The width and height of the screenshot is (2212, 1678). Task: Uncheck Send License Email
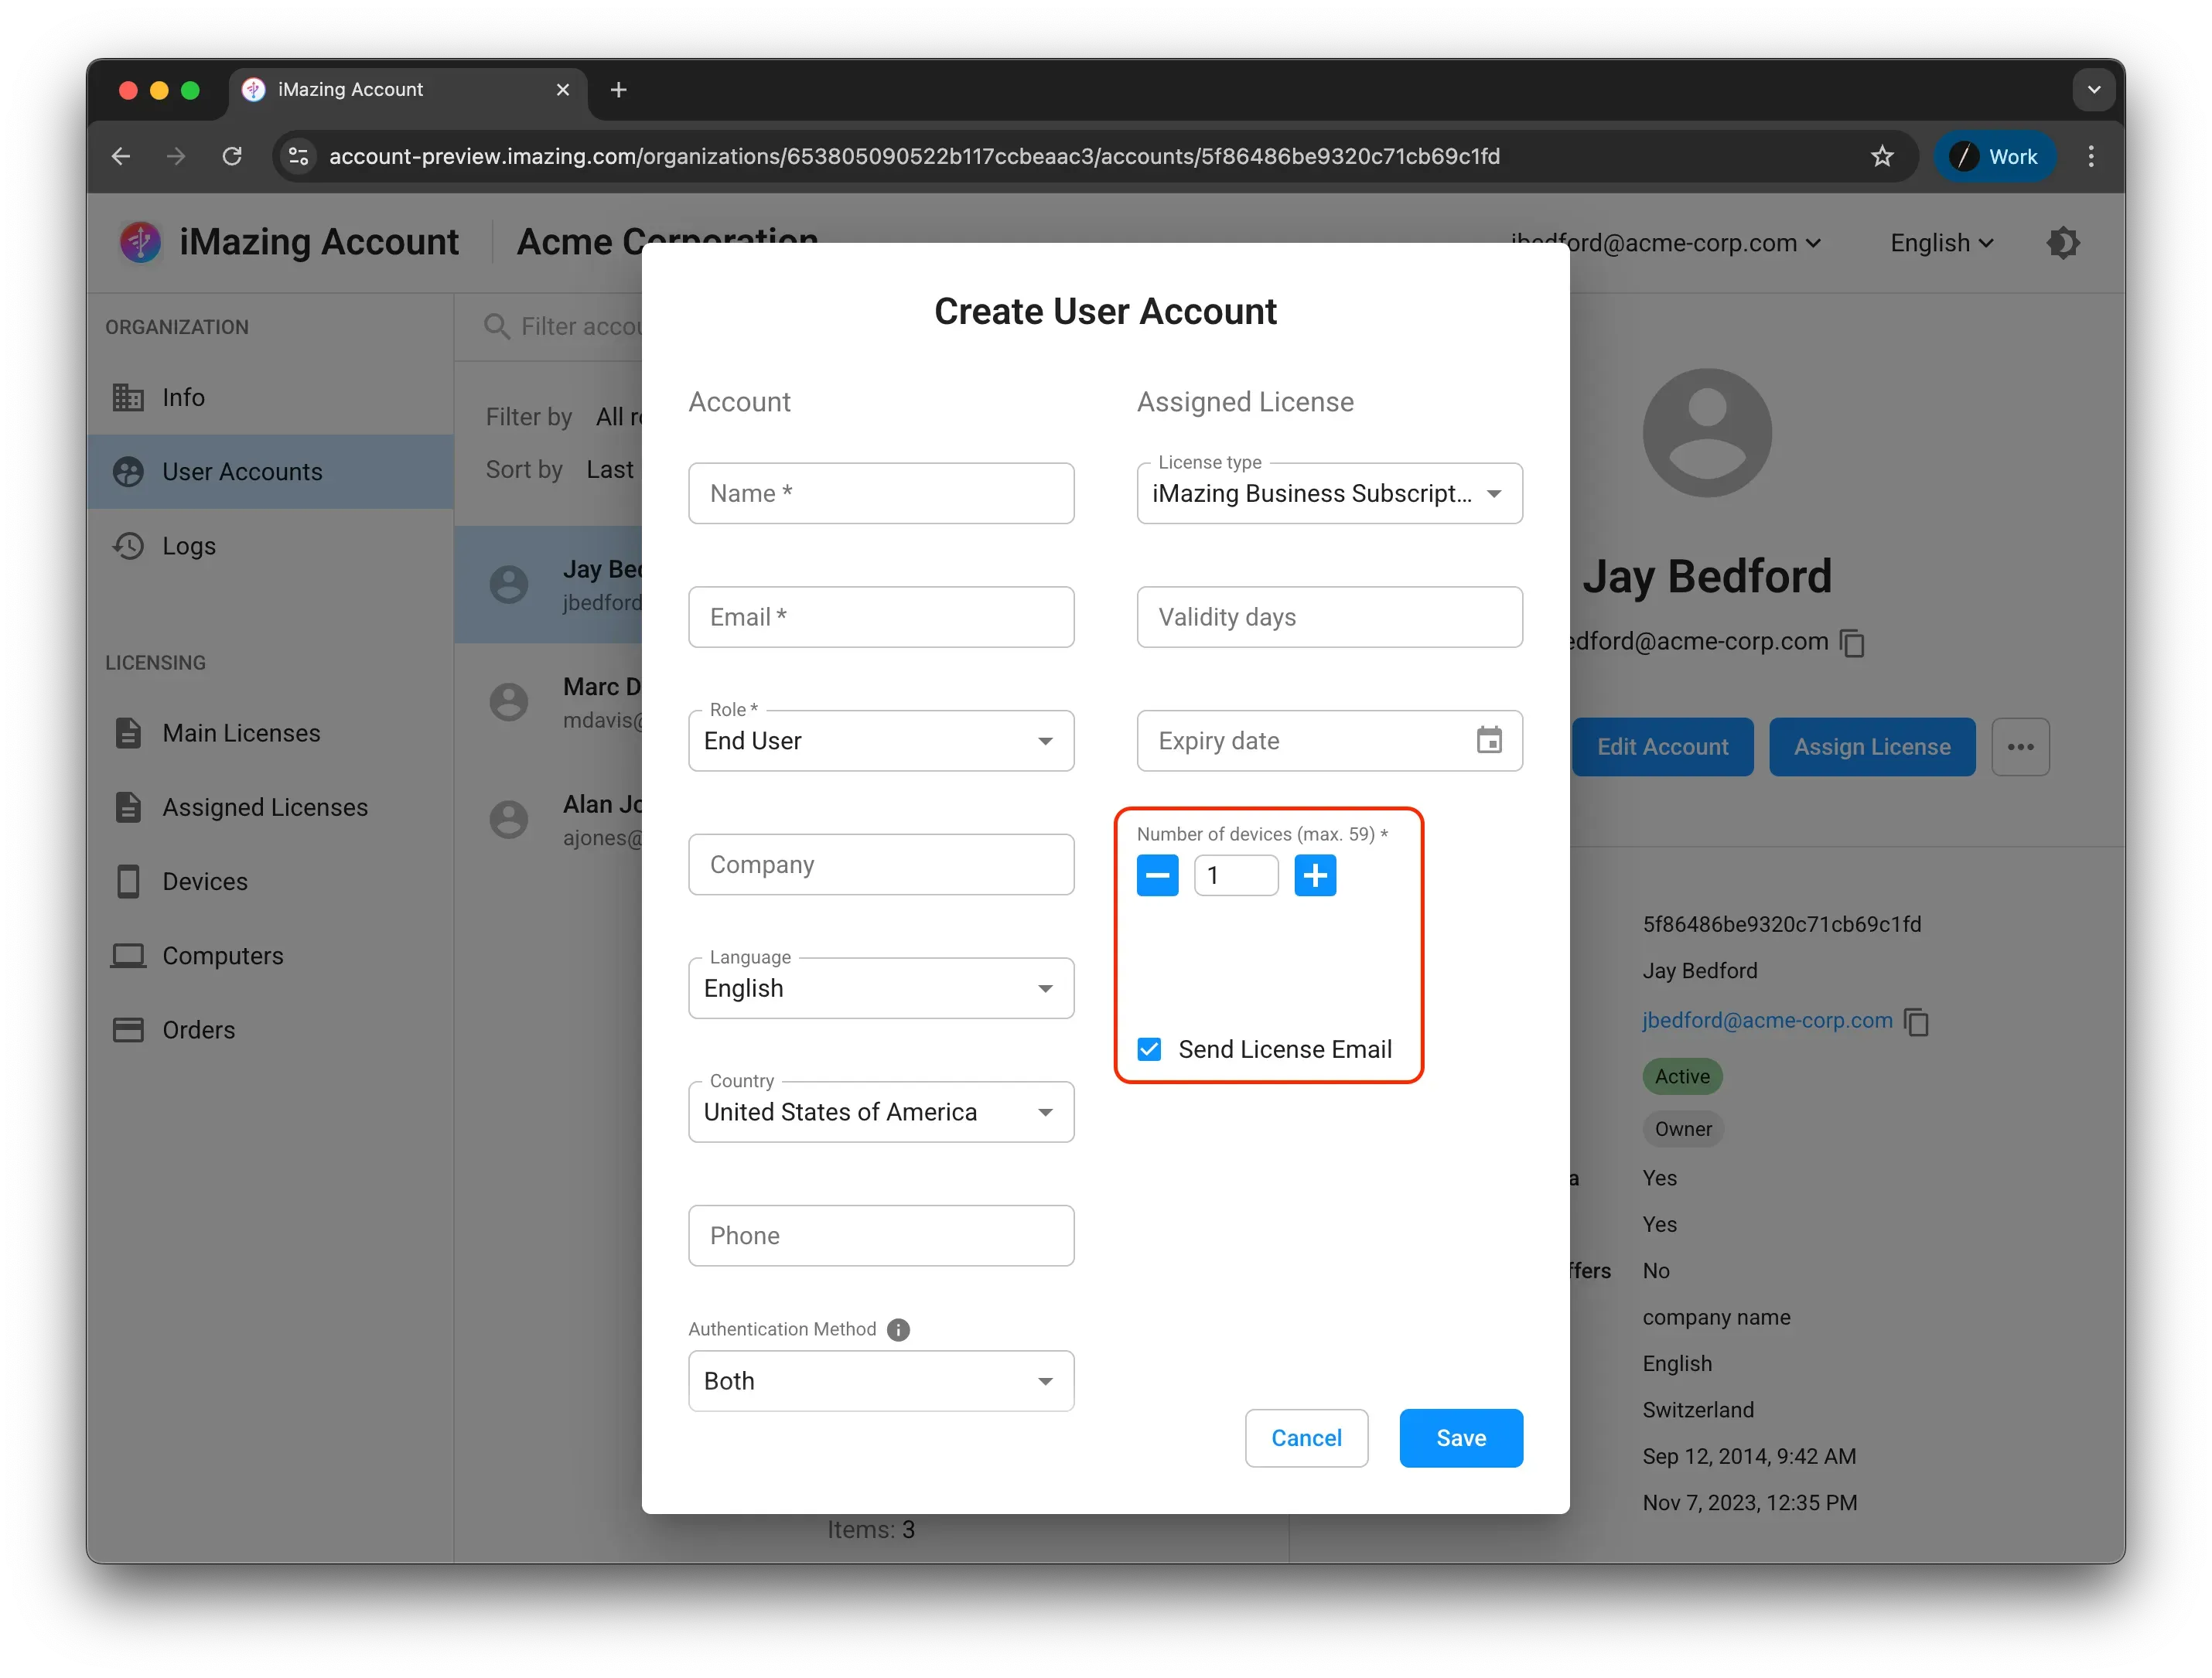pos(1148,1048)
